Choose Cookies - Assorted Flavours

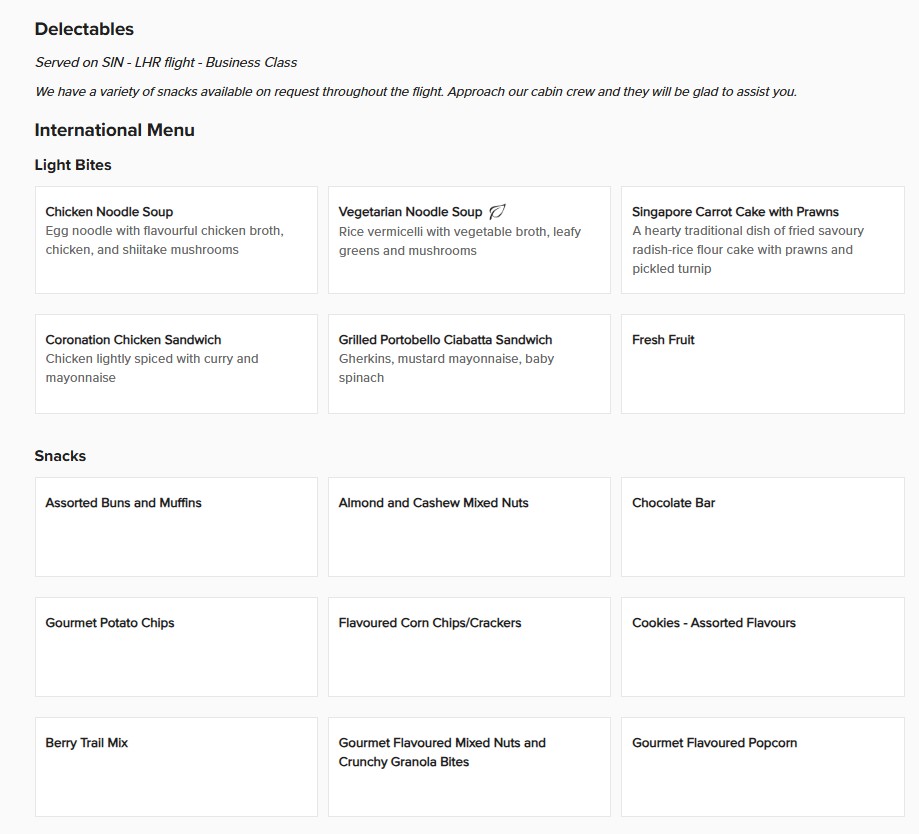762,647
